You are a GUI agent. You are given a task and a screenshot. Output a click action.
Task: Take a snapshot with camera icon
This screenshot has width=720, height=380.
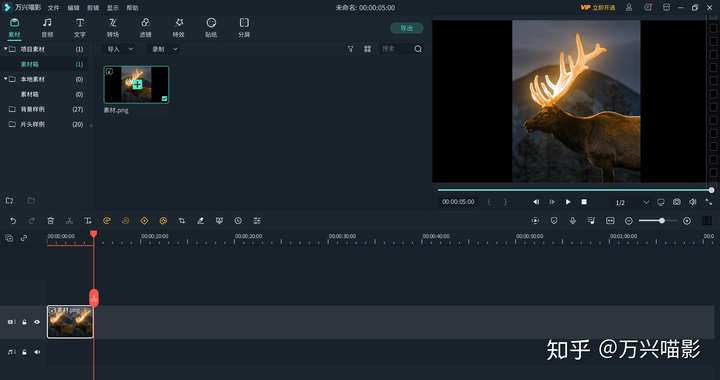tap(677, 202)
